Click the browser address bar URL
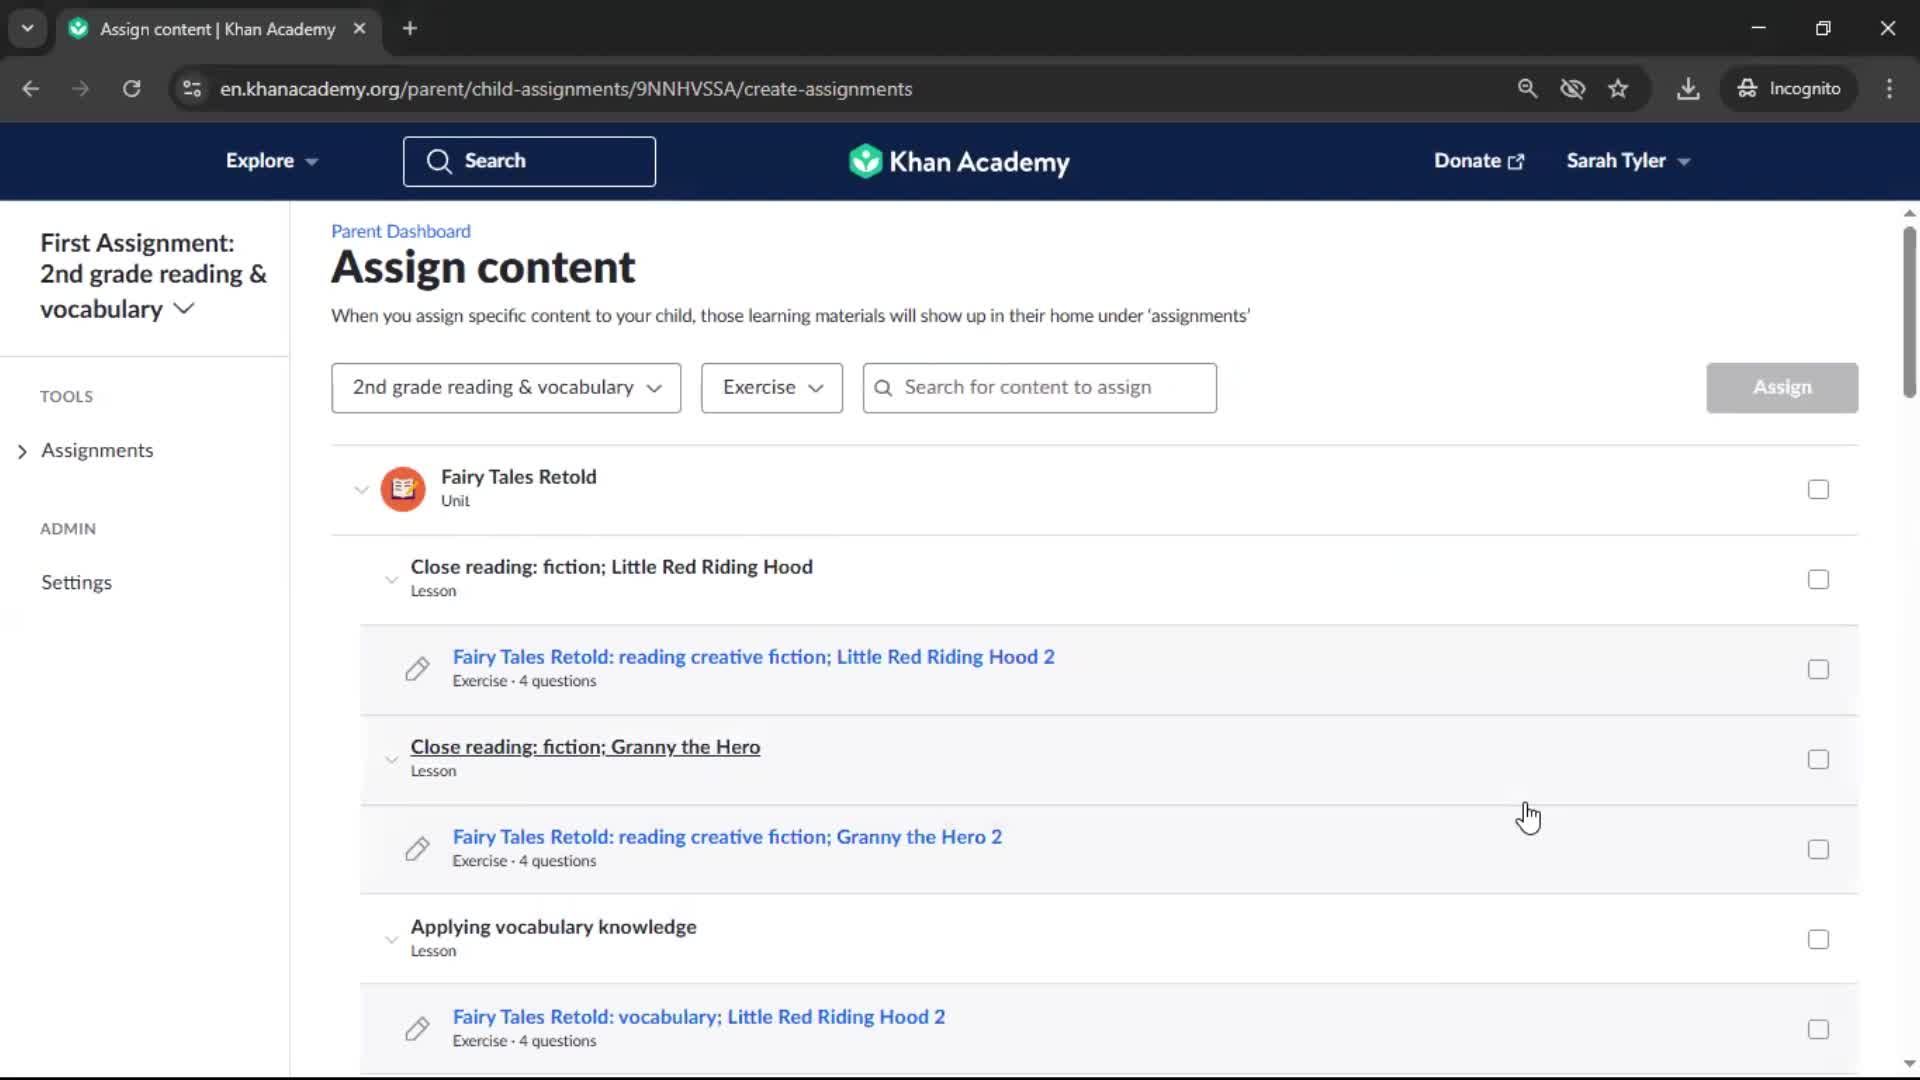 tap(566, 89)
